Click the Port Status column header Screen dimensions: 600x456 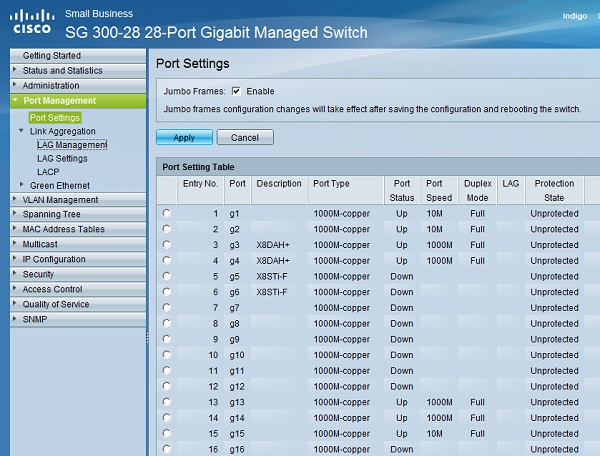click(x=402, y=191)
